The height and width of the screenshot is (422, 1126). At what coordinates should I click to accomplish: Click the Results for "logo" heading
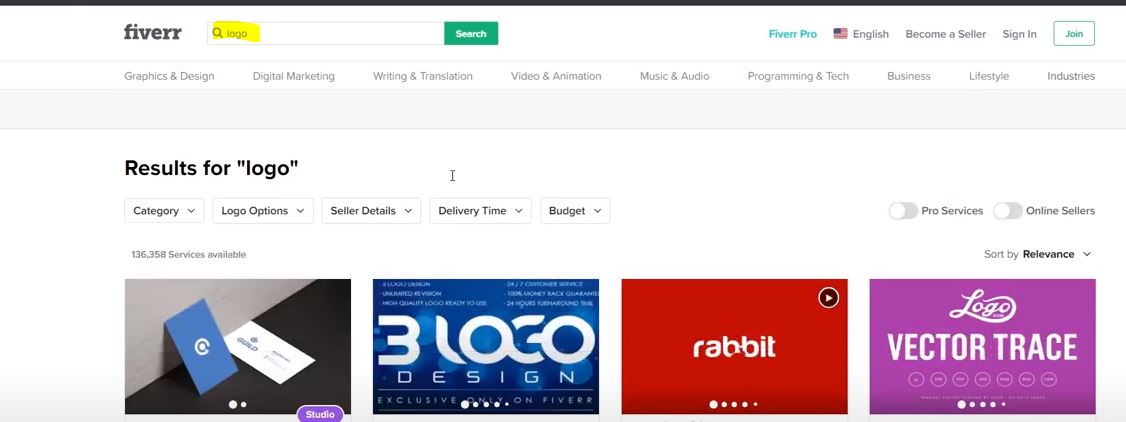[x=211, y=168]
